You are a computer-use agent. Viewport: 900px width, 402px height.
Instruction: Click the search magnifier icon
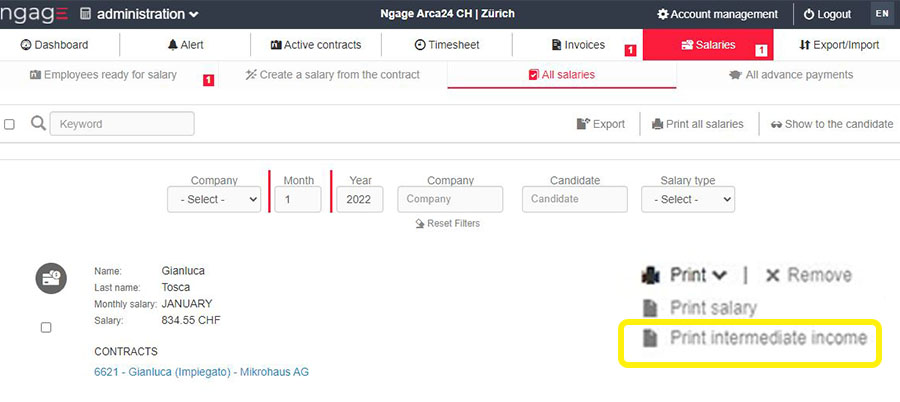[x=38, y=124]
